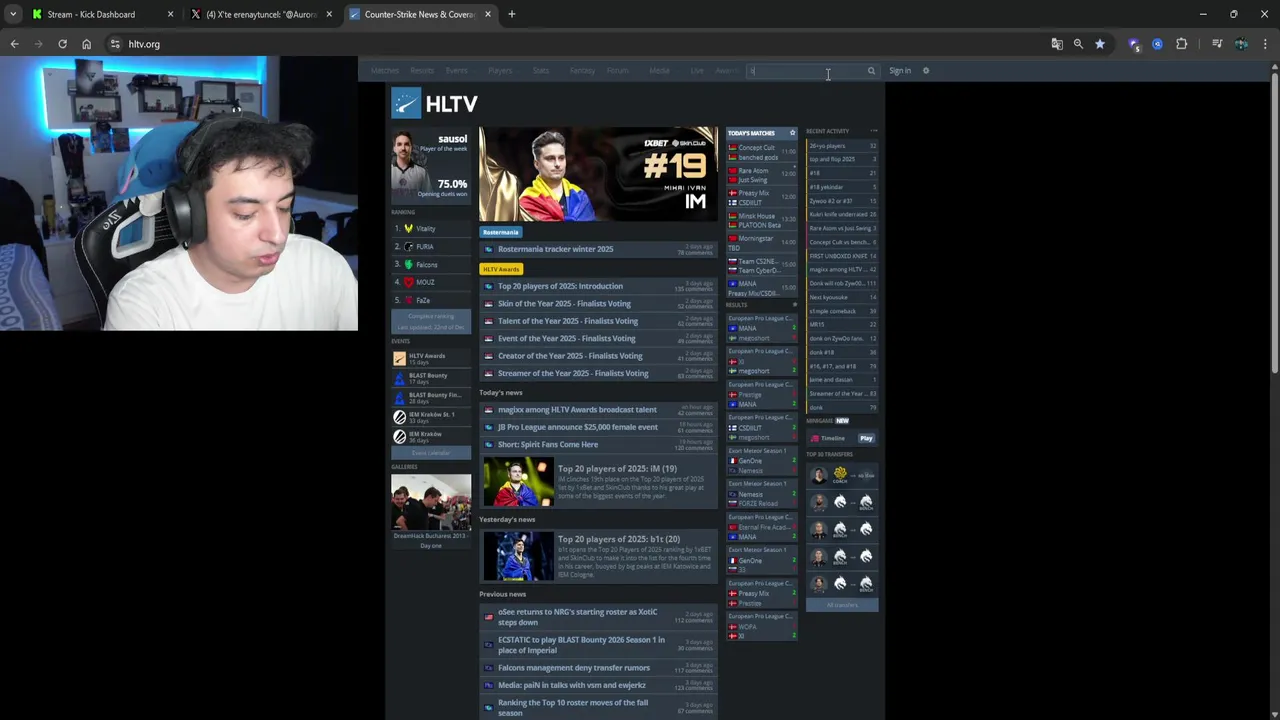
Task: Open the 'MR15' forum thread
Action: [842, 325]
